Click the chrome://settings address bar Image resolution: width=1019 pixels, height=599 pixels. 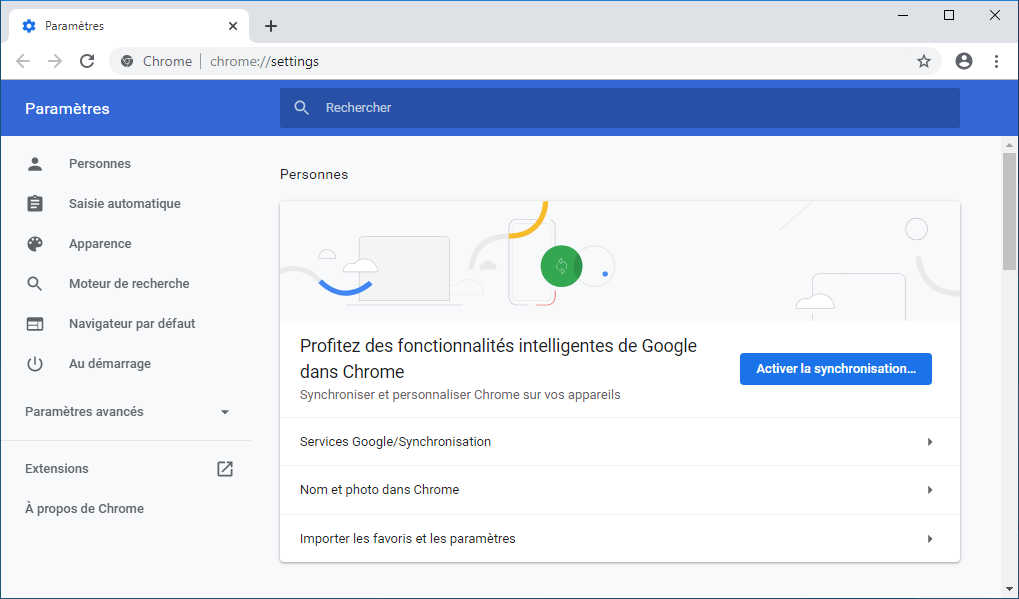pyautogui.click(x=526, y=61)
